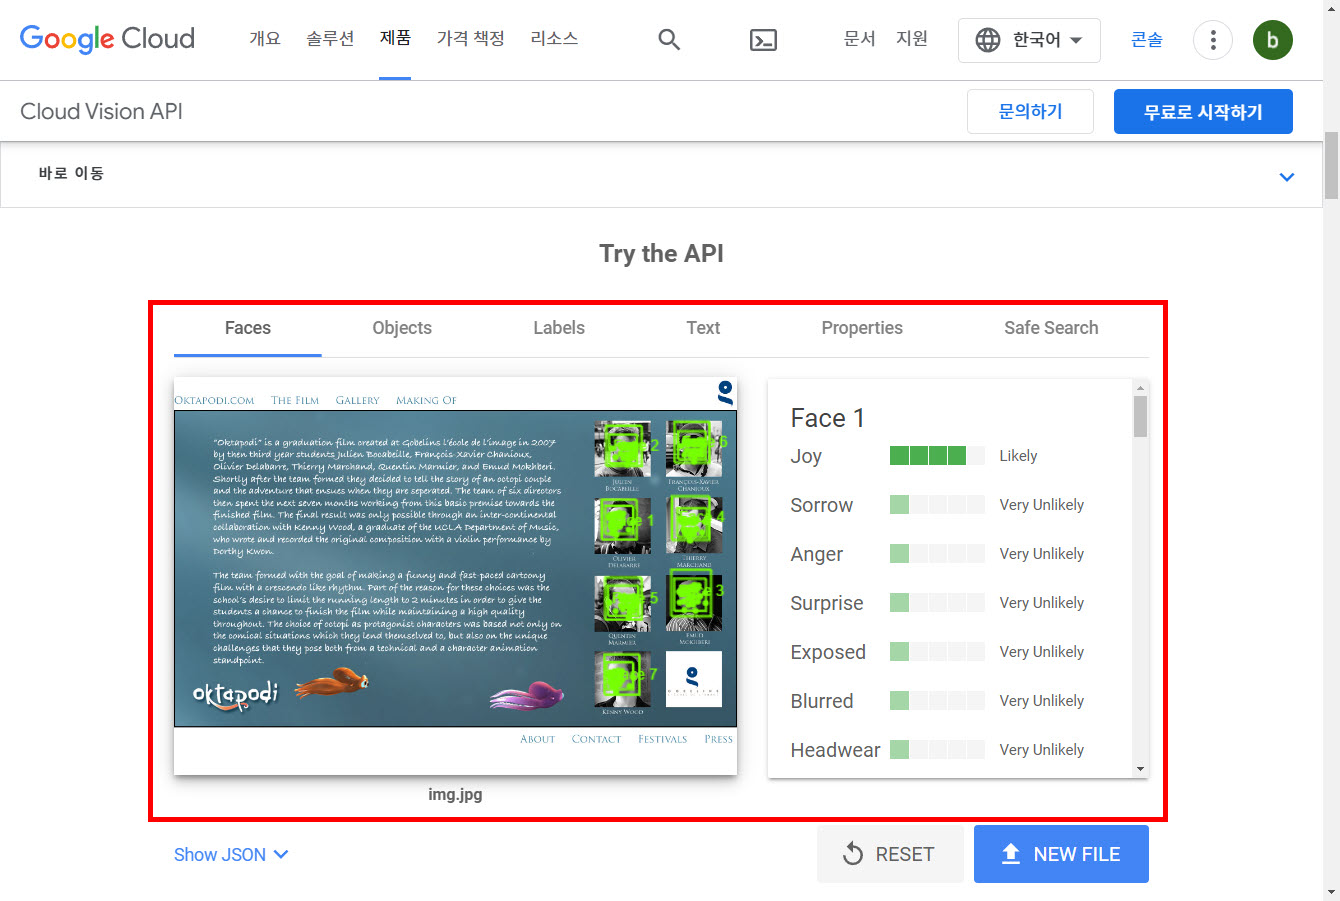The height and width of the screenshot is (901, 1340).
Task: Switch to the Labels tab
Action: point(559,328)
